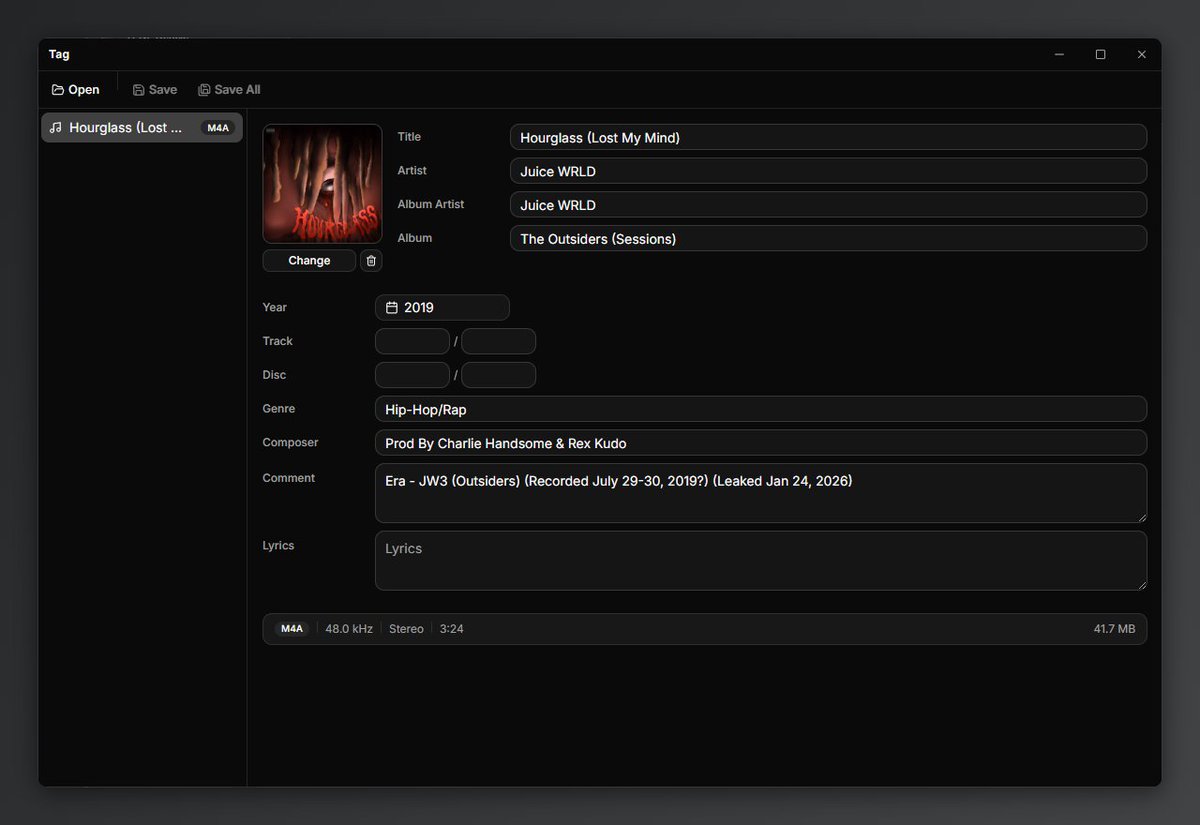Click the Comment box resize handle
Viewport: 1200px width, 825px height.
(x=1141, y=517)
